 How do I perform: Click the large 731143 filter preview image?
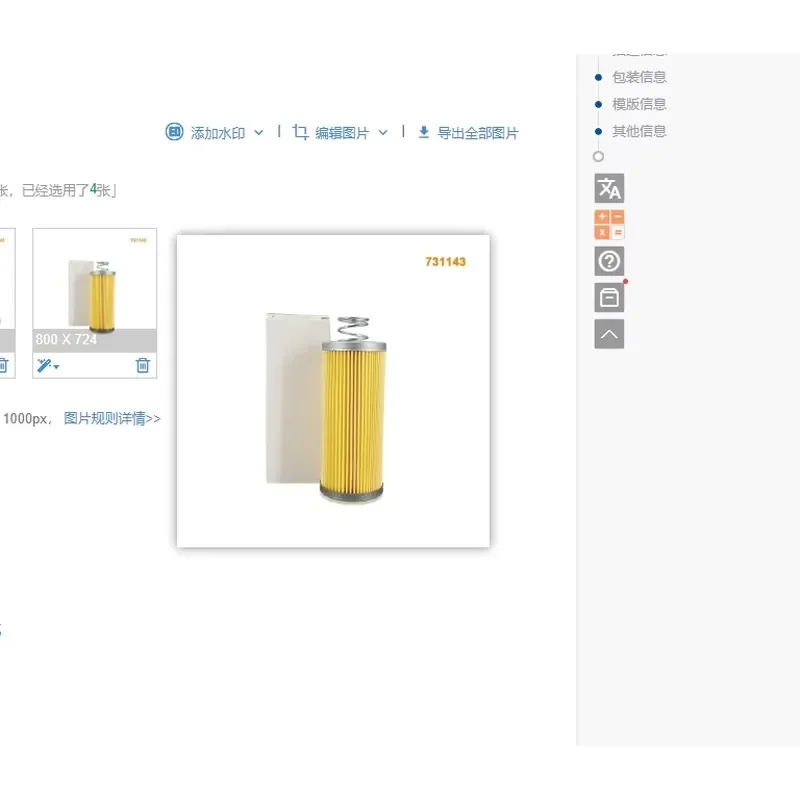[x=333, y=391]
